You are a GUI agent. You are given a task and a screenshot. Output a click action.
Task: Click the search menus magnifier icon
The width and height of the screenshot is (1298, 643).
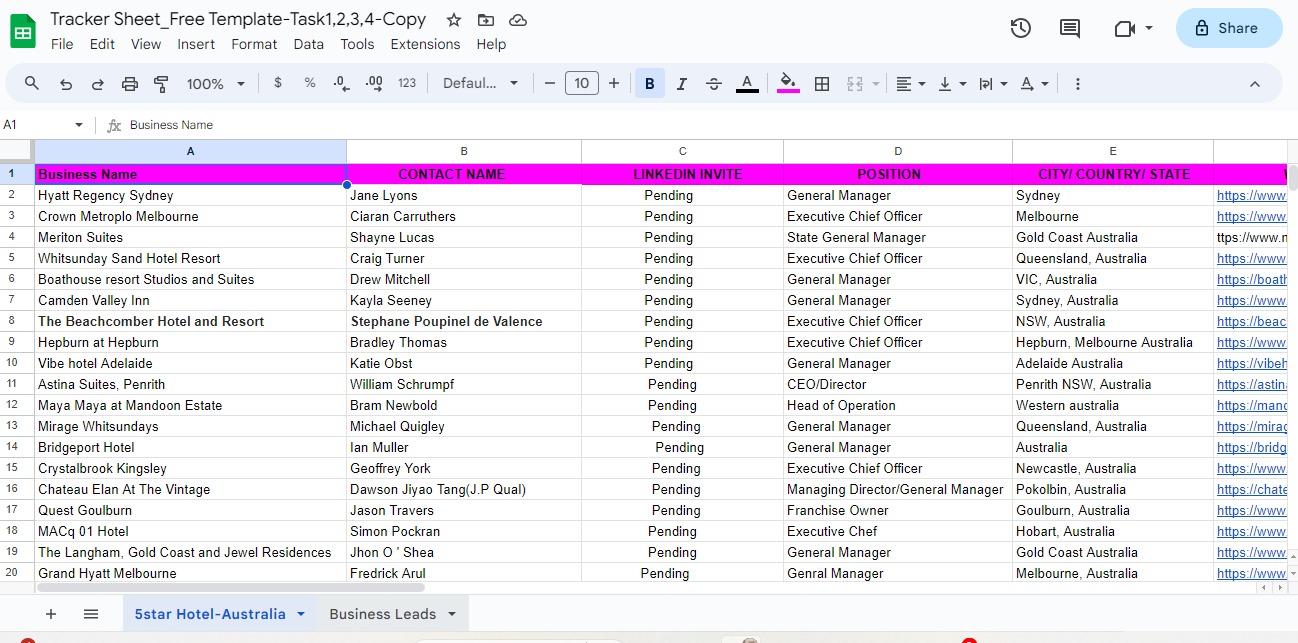tap(32, 84)
